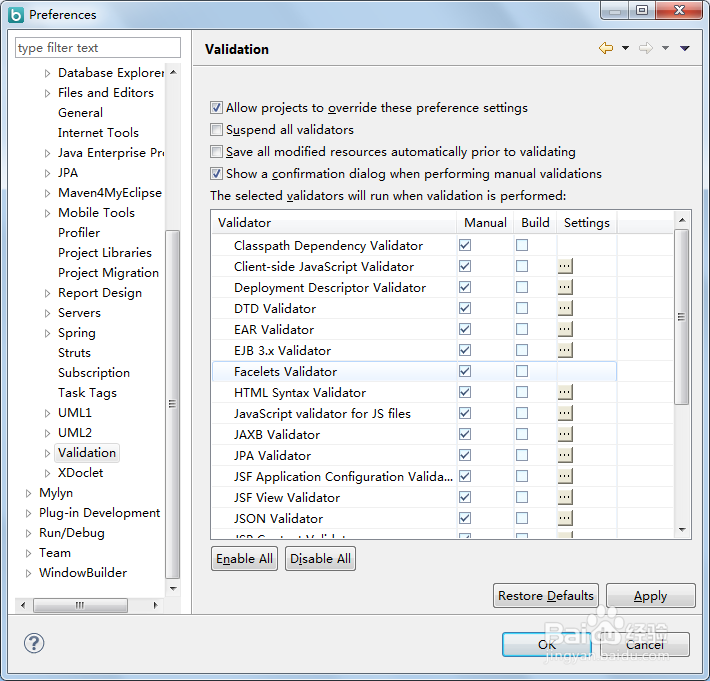Enable Suspend all validators checkbox

(x=217, y=130)
